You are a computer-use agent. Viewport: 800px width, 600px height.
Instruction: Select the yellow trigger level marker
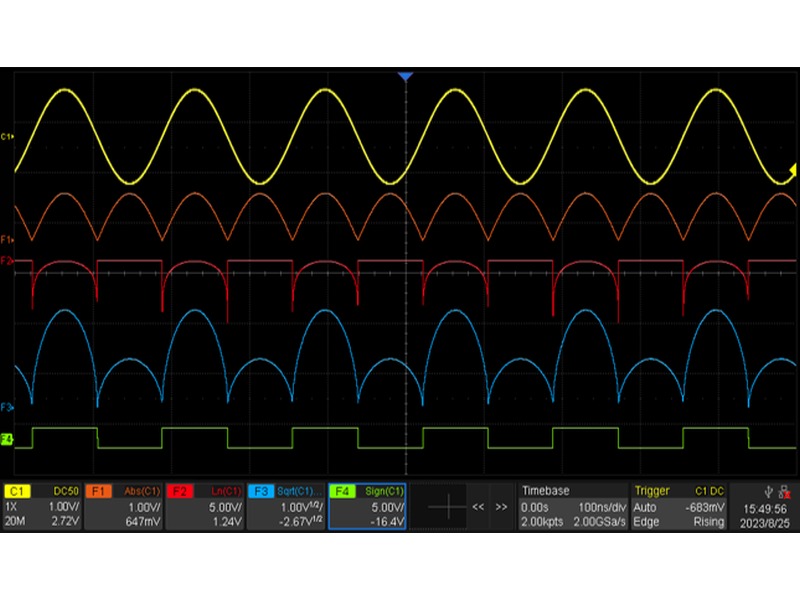point(793,169)
